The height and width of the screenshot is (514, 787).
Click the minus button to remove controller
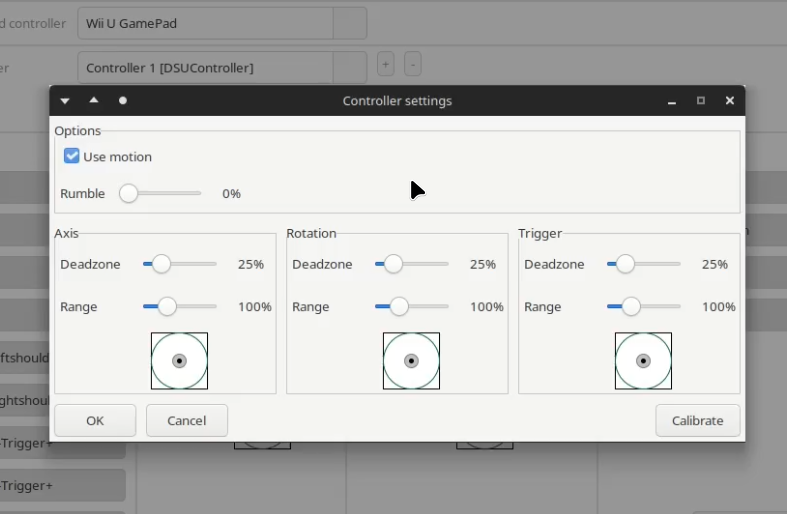tap(412, 65)
